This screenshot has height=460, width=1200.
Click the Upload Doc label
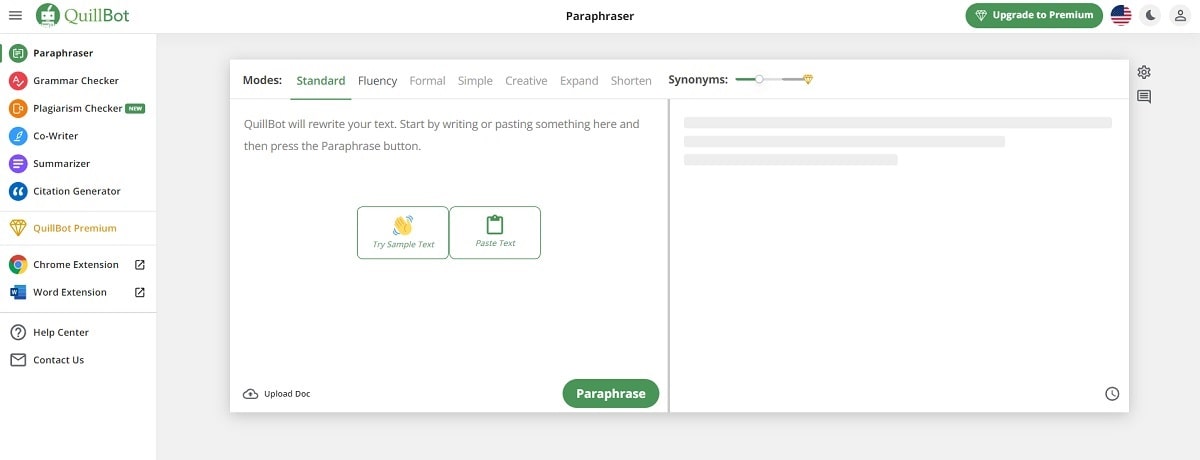[287, 394]
